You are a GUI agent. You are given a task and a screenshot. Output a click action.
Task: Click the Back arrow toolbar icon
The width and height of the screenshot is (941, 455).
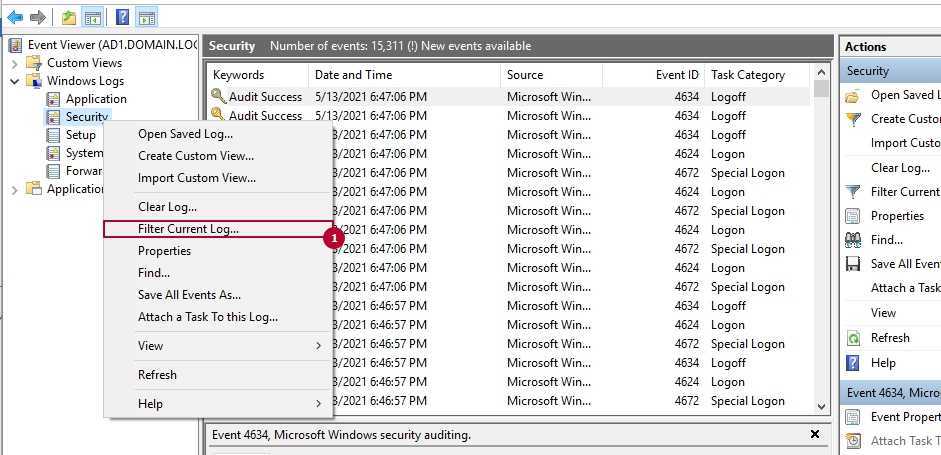15,17
